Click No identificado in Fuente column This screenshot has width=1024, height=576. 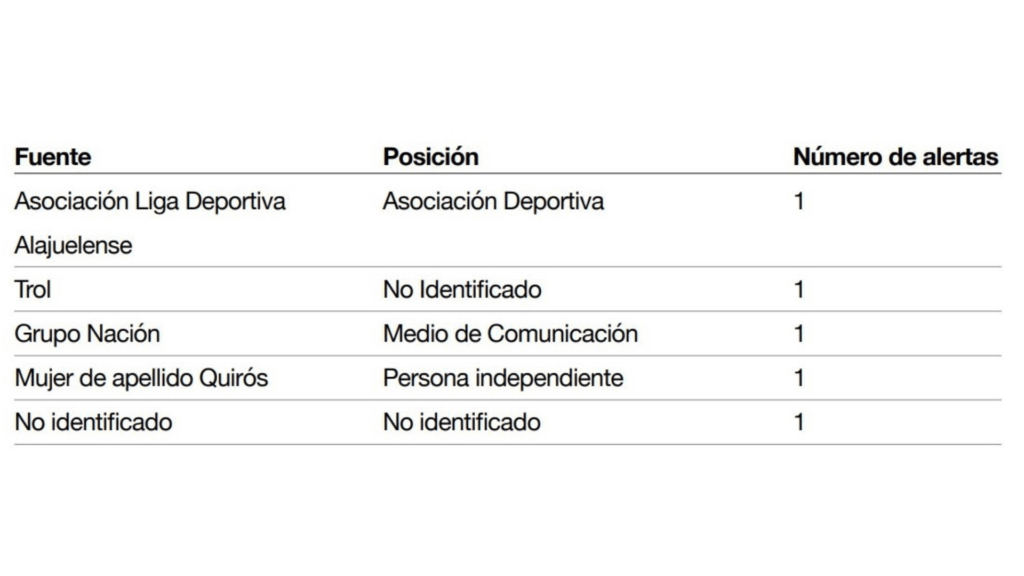pyautogui.click(x=93, y=422)
